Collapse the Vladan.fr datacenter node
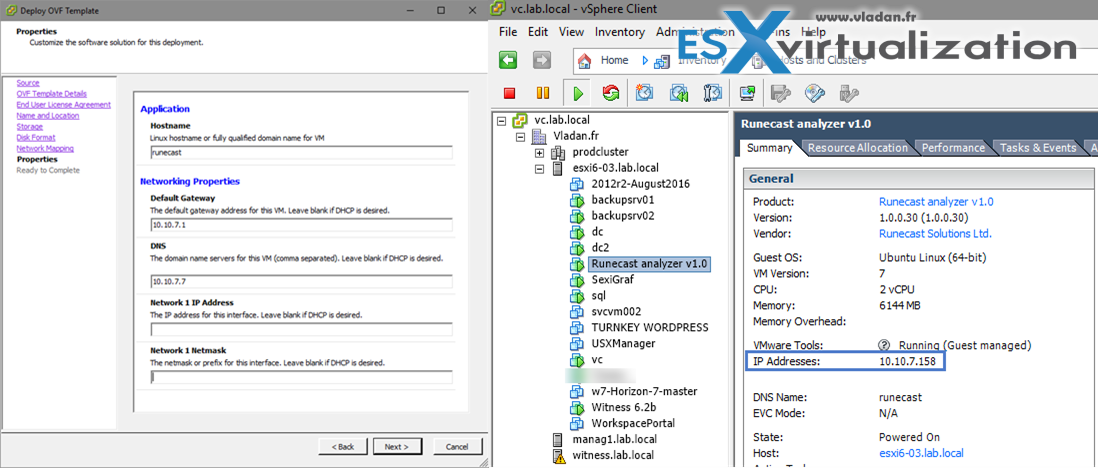Screen dimensions: 1098x468 [x=520, y=137]
